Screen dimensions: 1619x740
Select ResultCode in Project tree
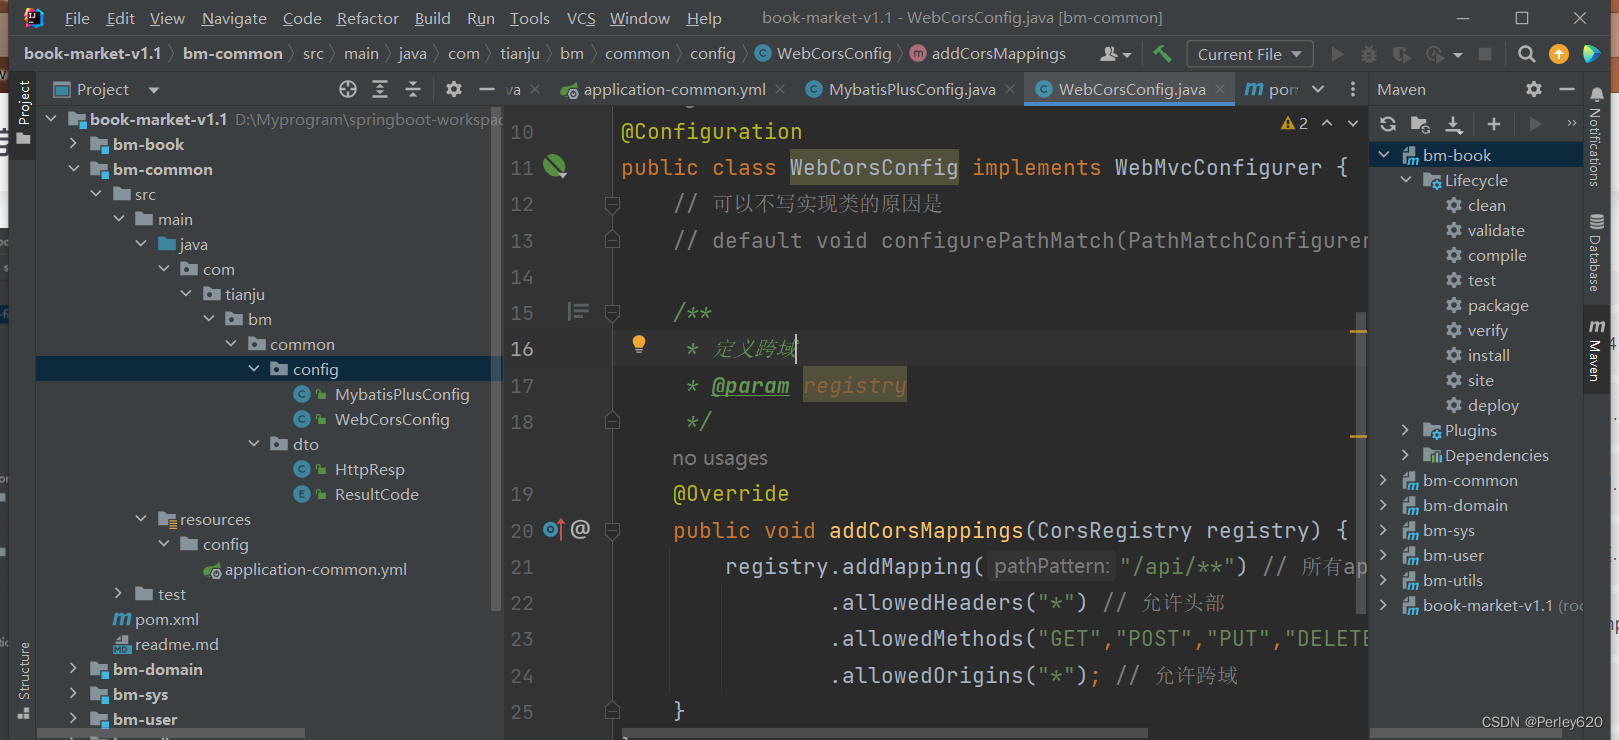(x=376, y=494)
